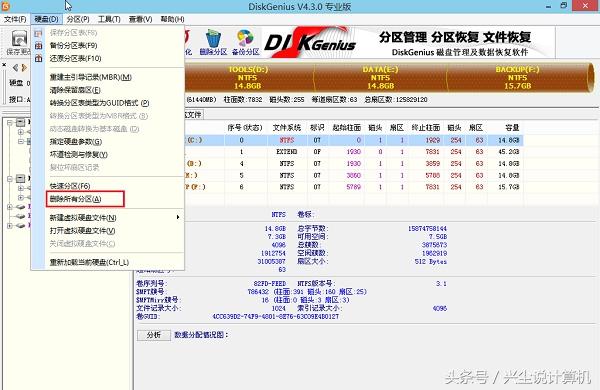Go back with the left navigation arrow
The width and height of the screenshot is (600, 390).
[15, 68]
